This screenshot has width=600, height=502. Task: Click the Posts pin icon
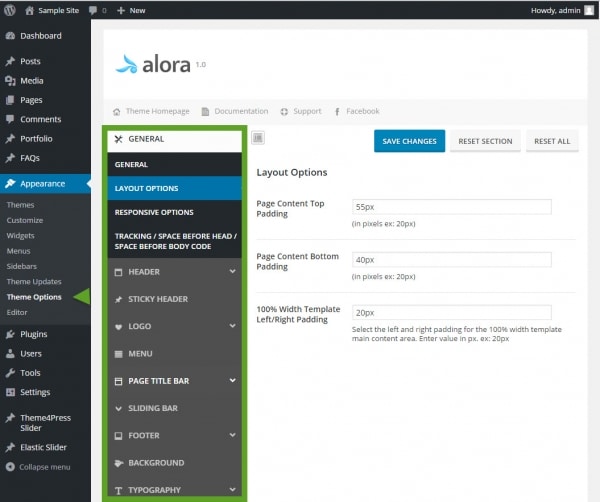click(10, 61)
